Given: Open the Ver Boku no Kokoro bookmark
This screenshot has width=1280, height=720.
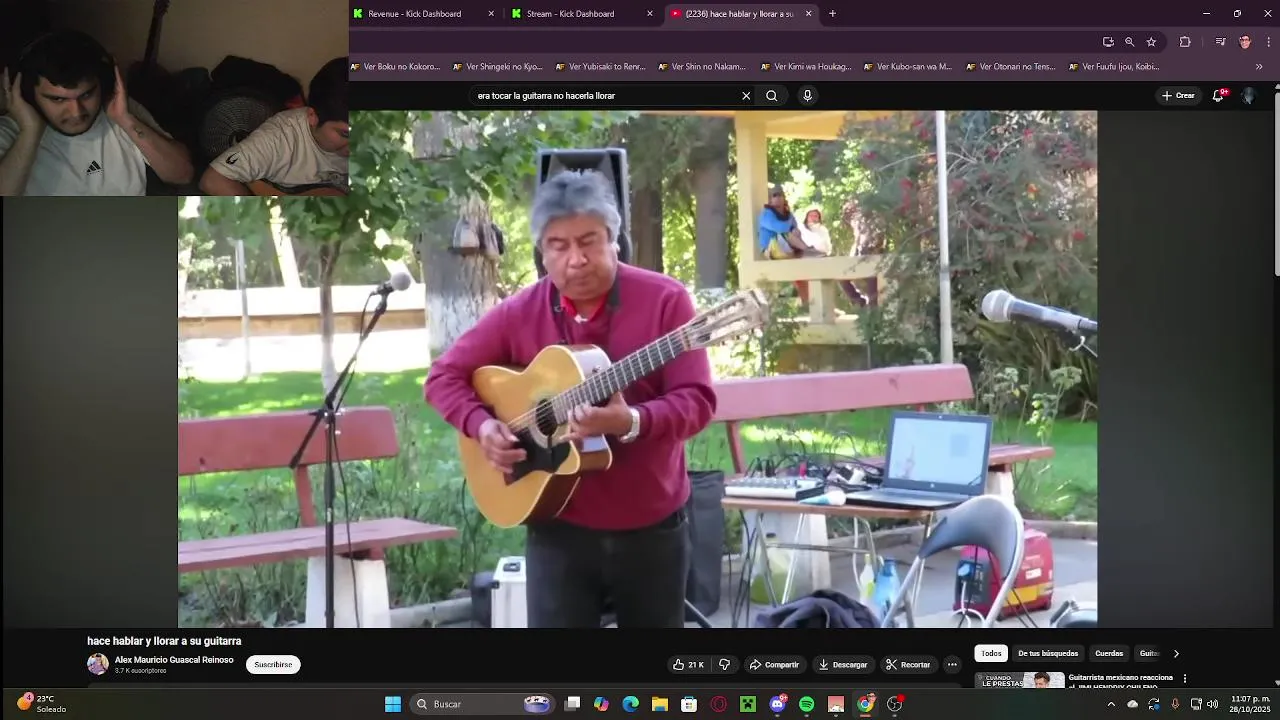Looking at the screenshot, I should tap(395, 67).
